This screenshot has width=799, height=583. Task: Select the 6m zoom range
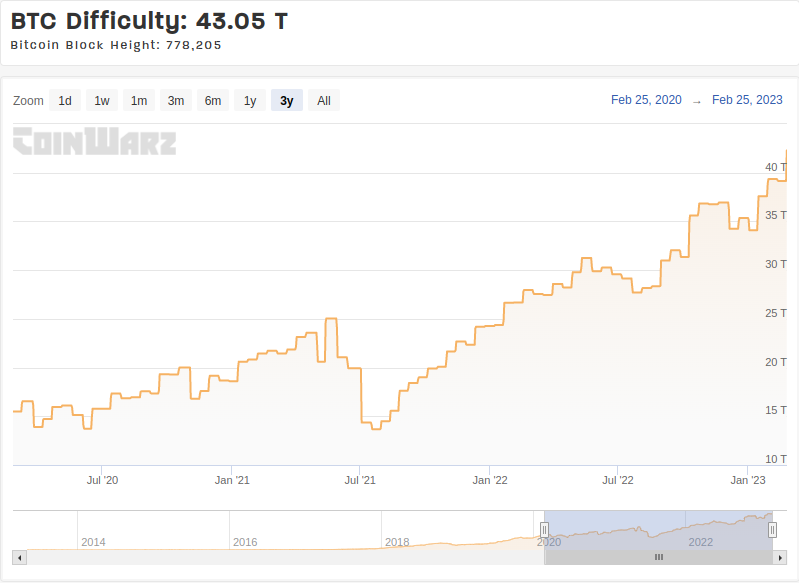point(213,100)
